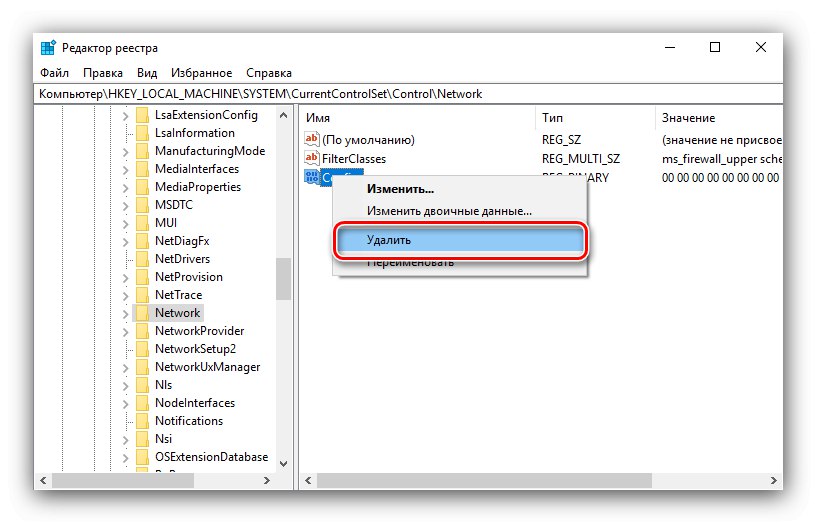Click the registry path address bar
Image resolution: width=816 pixels, height=523 pixels.
(408, 94)
